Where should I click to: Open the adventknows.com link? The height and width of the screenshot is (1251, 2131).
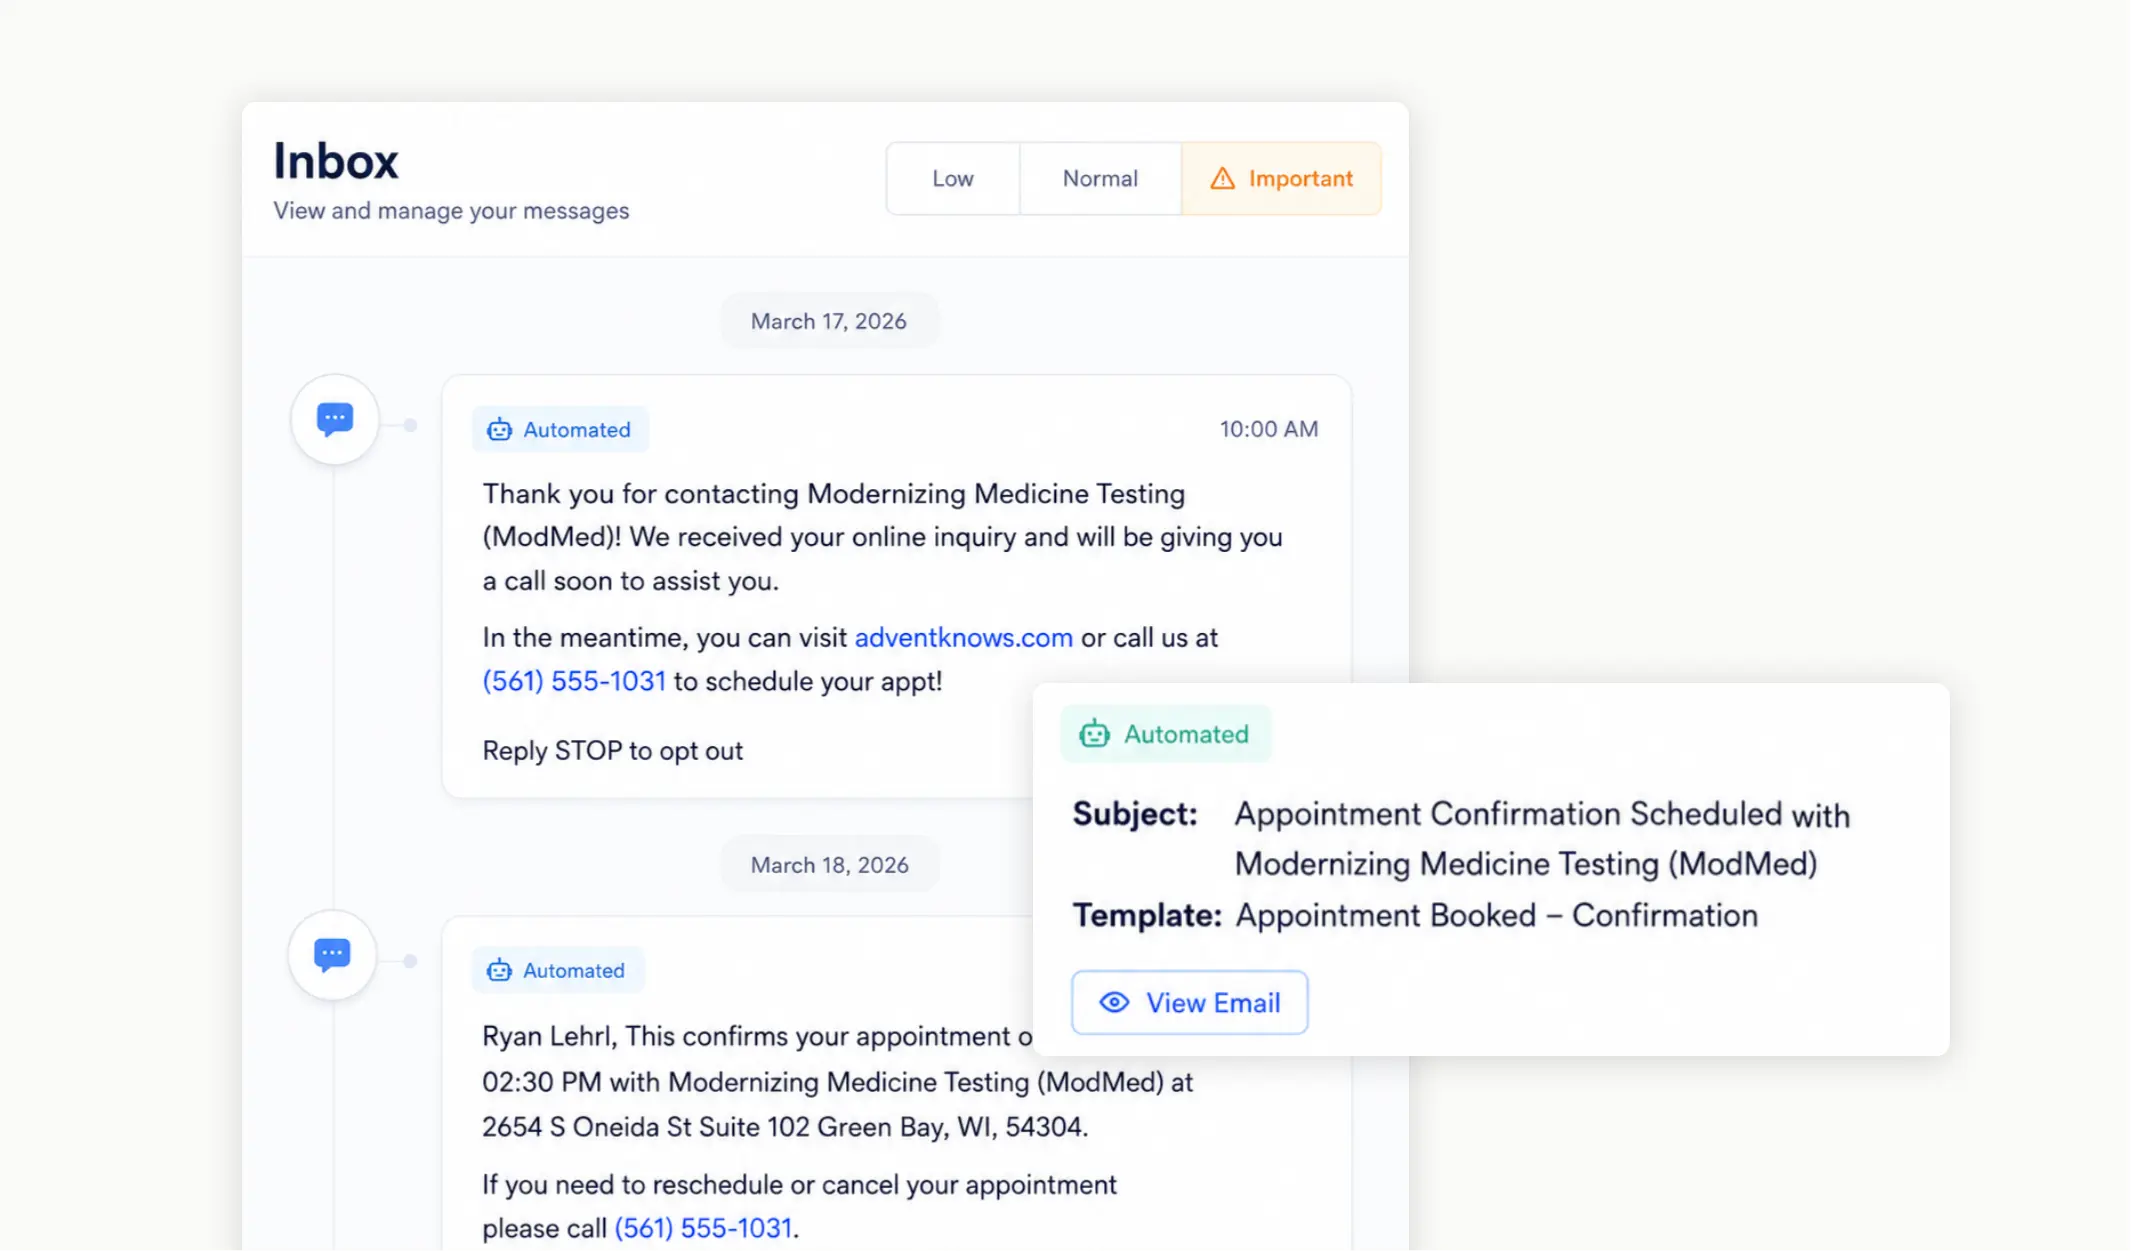click(963, 638)
